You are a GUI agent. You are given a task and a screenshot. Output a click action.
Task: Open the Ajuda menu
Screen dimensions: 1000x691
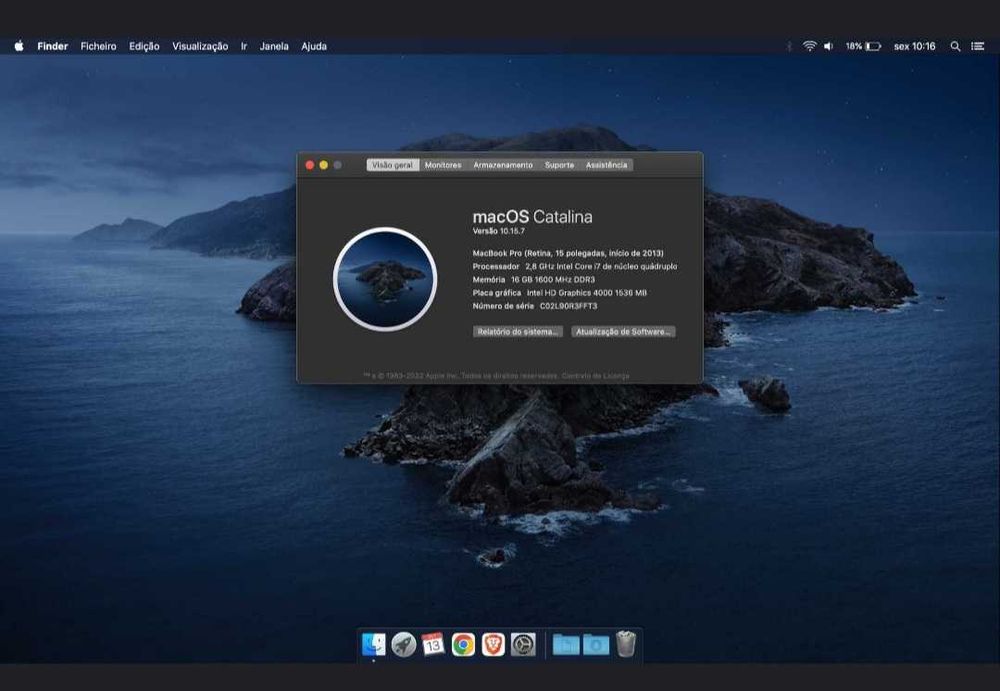[314, 46]
